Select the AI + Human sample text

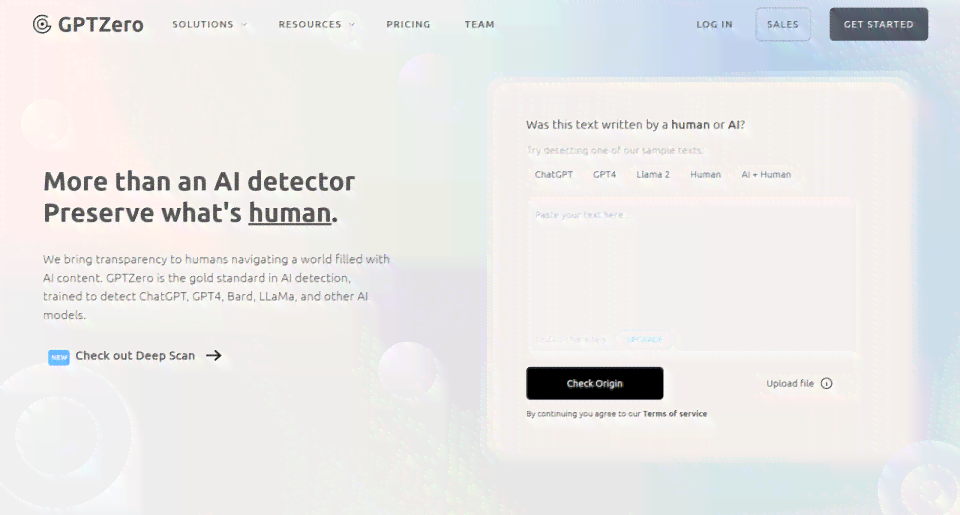766,175
